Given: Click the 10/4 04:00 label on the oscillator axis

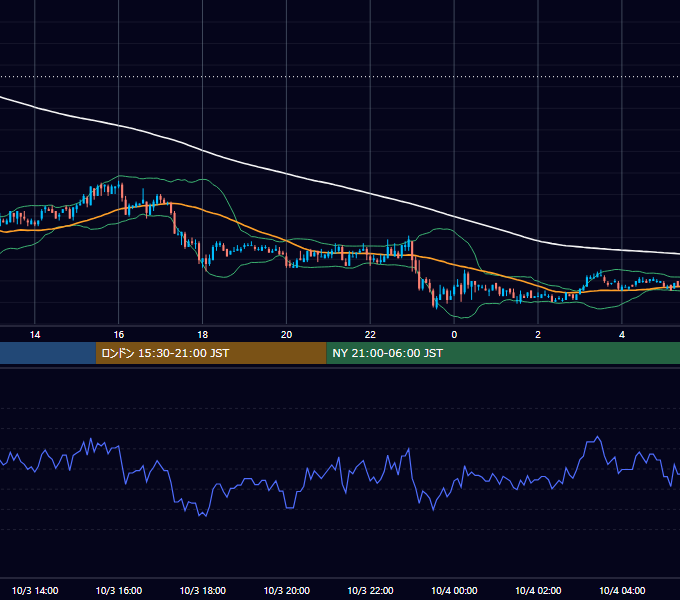Looking at the screenshot, I should coord(622,590).
